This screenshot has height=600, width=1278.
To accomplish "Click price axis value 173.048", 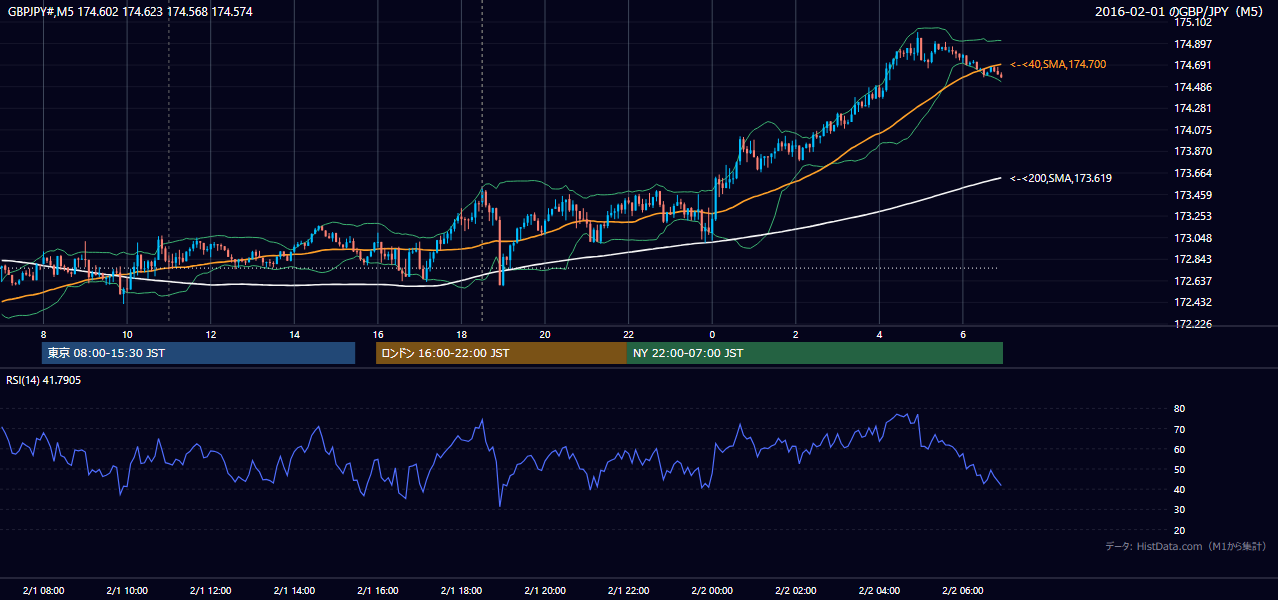I will tap(1193, 238).
